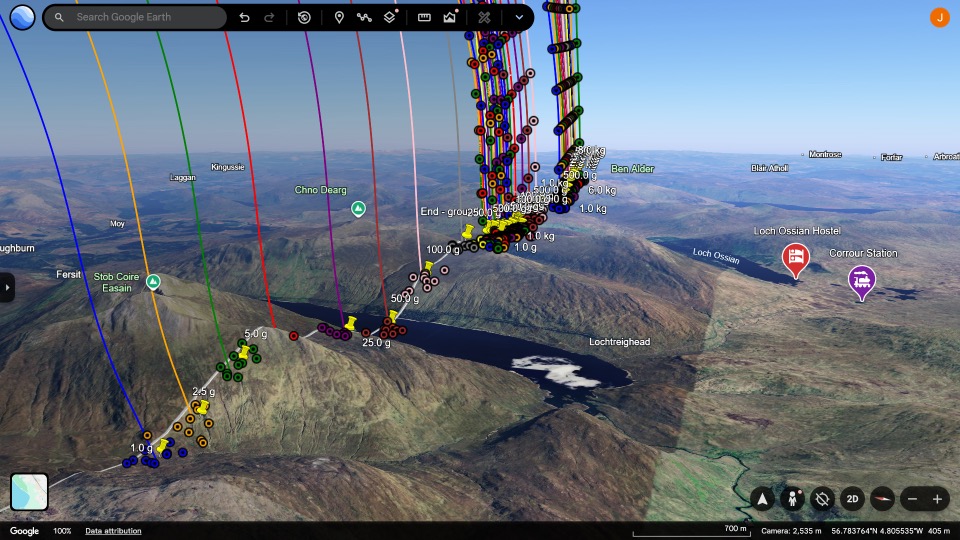Open historical imagery time tool
Screen dimensions: 960x540
pyautogui.click(x=304, y=17)
